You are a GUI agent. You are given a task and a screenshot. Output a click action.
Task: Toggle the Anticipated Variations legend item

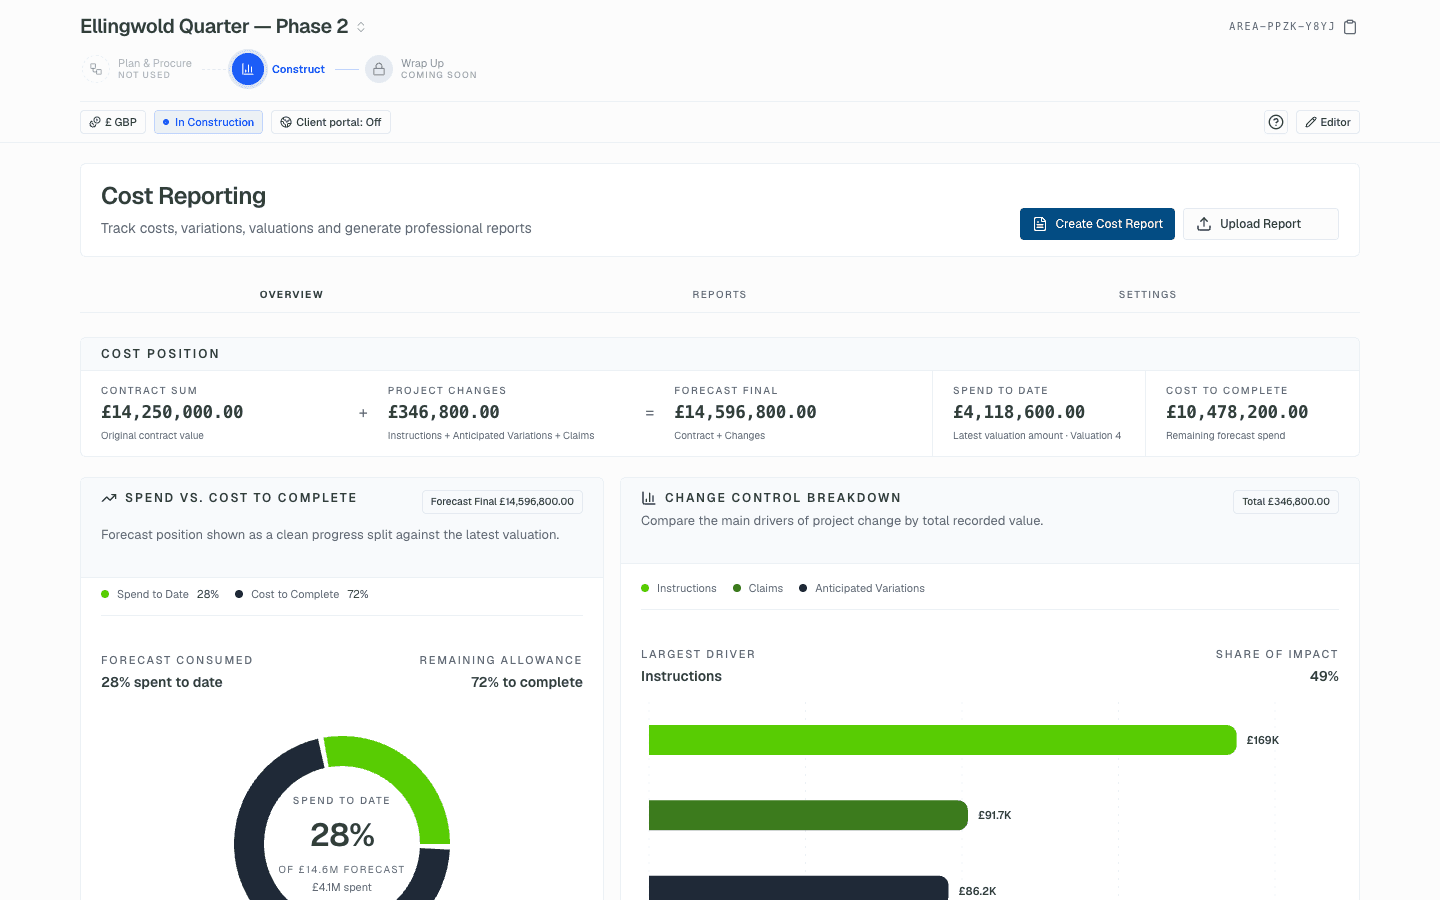[x=862, y=588]
